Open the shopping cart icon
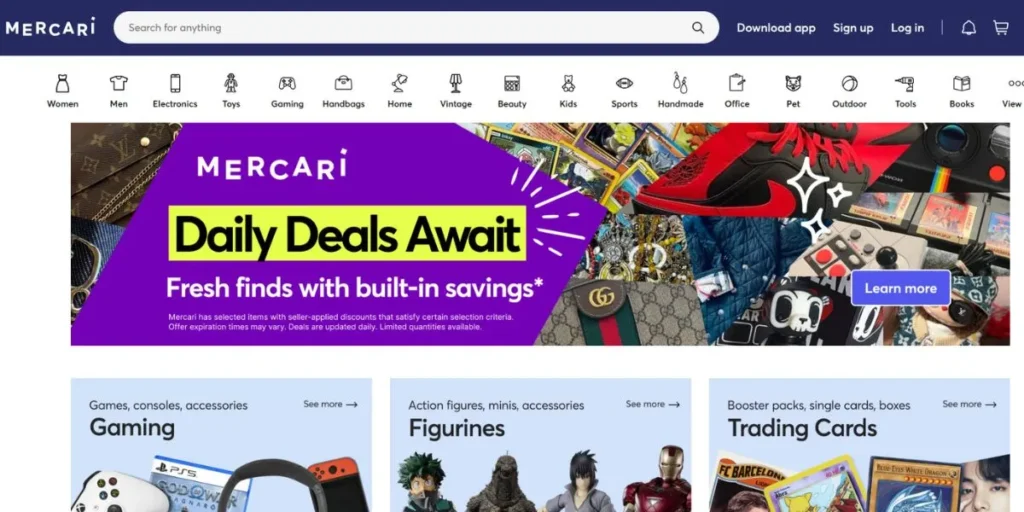This screenshot has height=512, width=1024. tap(1000, 28)
